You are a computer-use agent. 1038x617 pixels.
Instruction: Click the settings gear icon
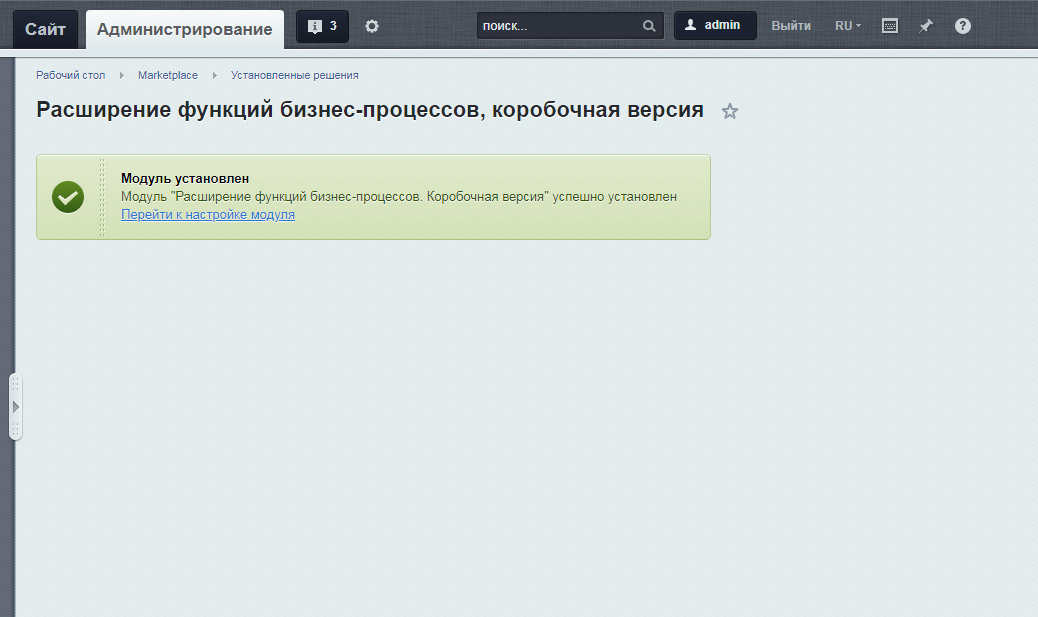372,26
